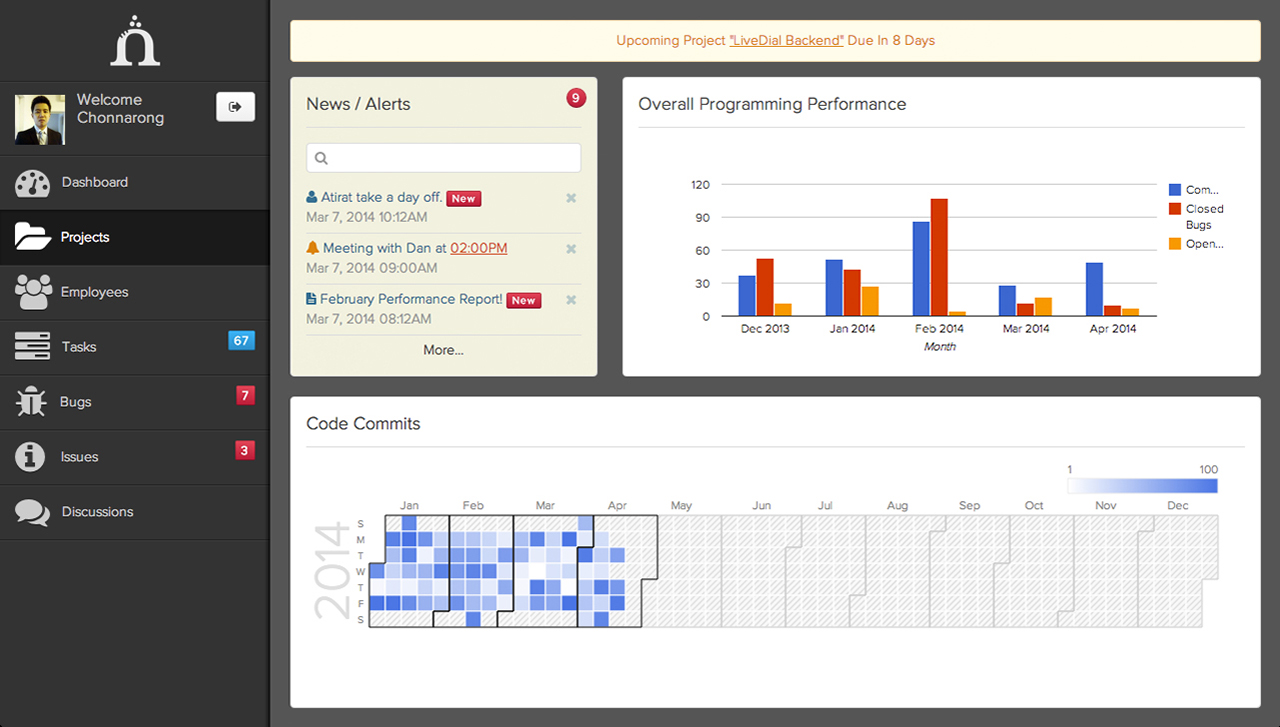Open the February Performance Report alert
This screenshot has height=727, width=1280.
click(411, 299)
